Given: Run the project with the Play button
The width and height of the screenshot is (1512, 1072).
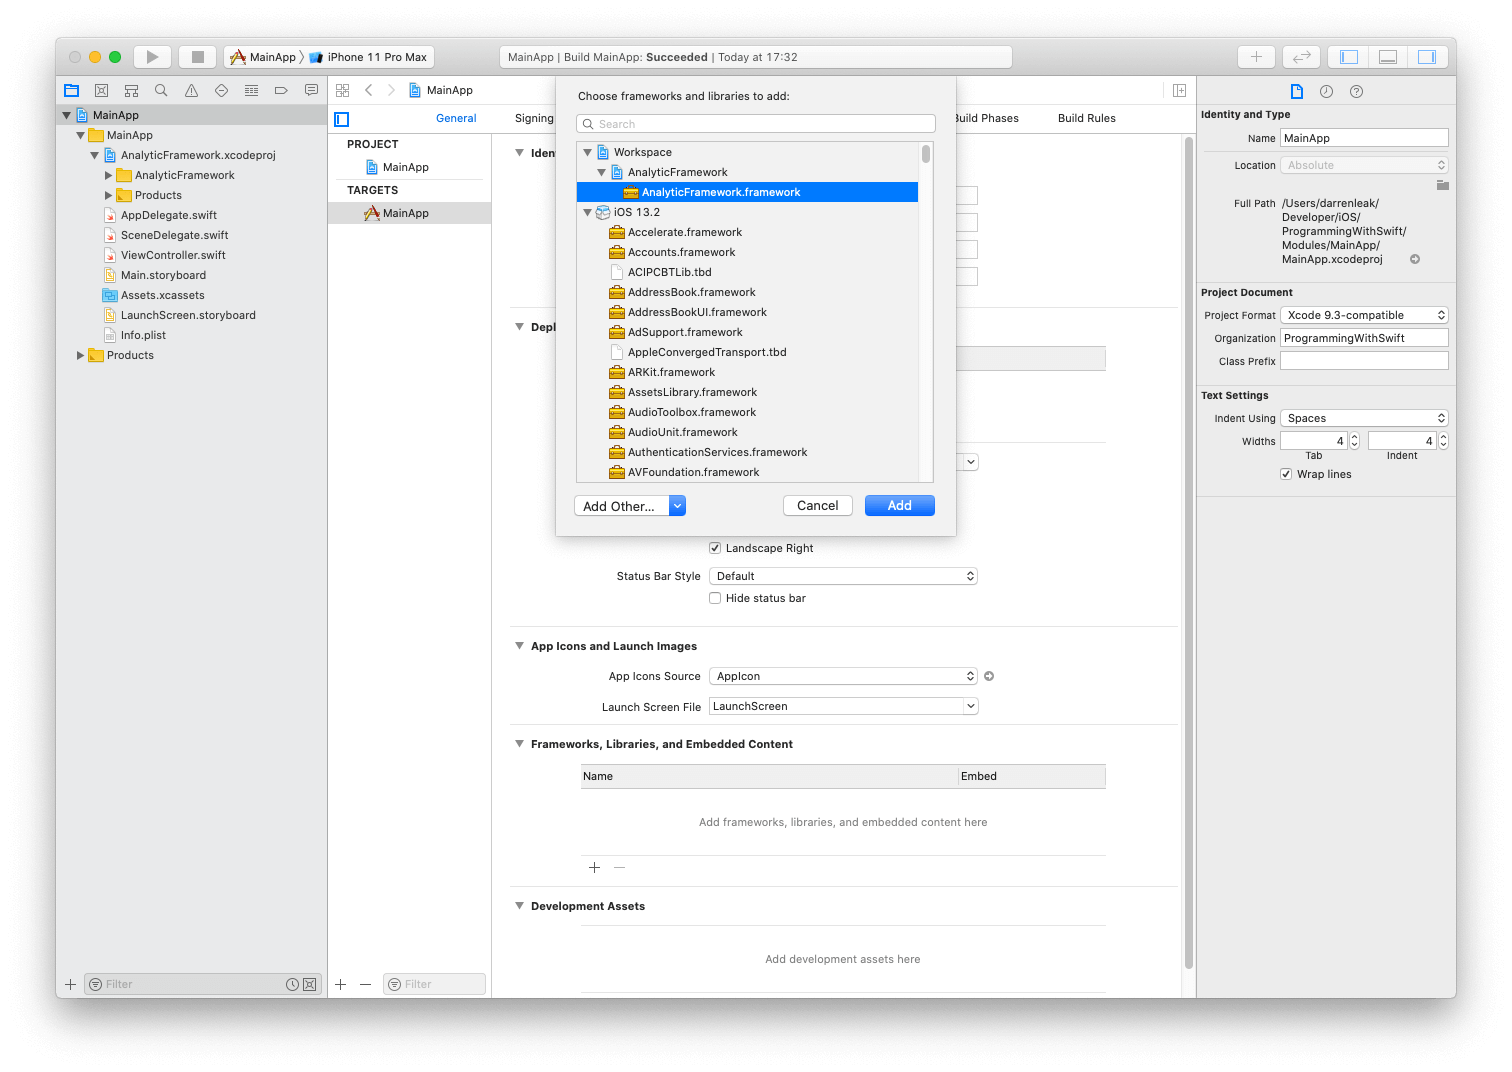Looking at the screenshot, I should (x=152, y=57).
